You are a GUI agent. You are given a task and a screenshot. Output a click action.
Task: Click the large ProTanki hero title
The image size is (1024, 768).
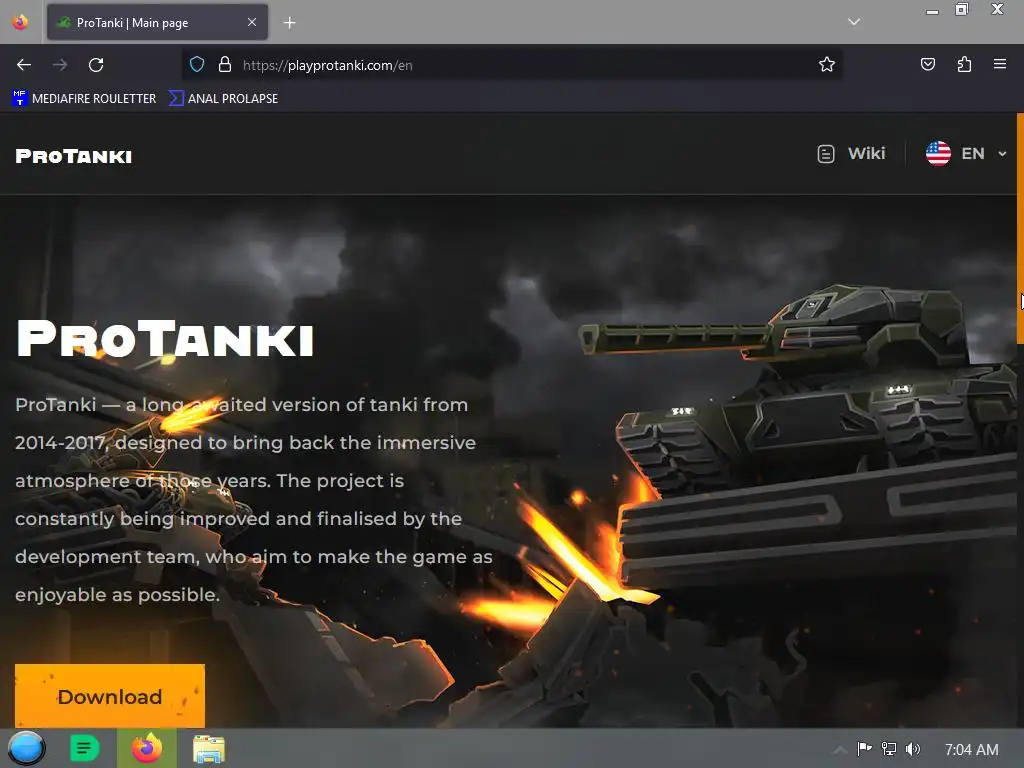click(x=165, y=338)
